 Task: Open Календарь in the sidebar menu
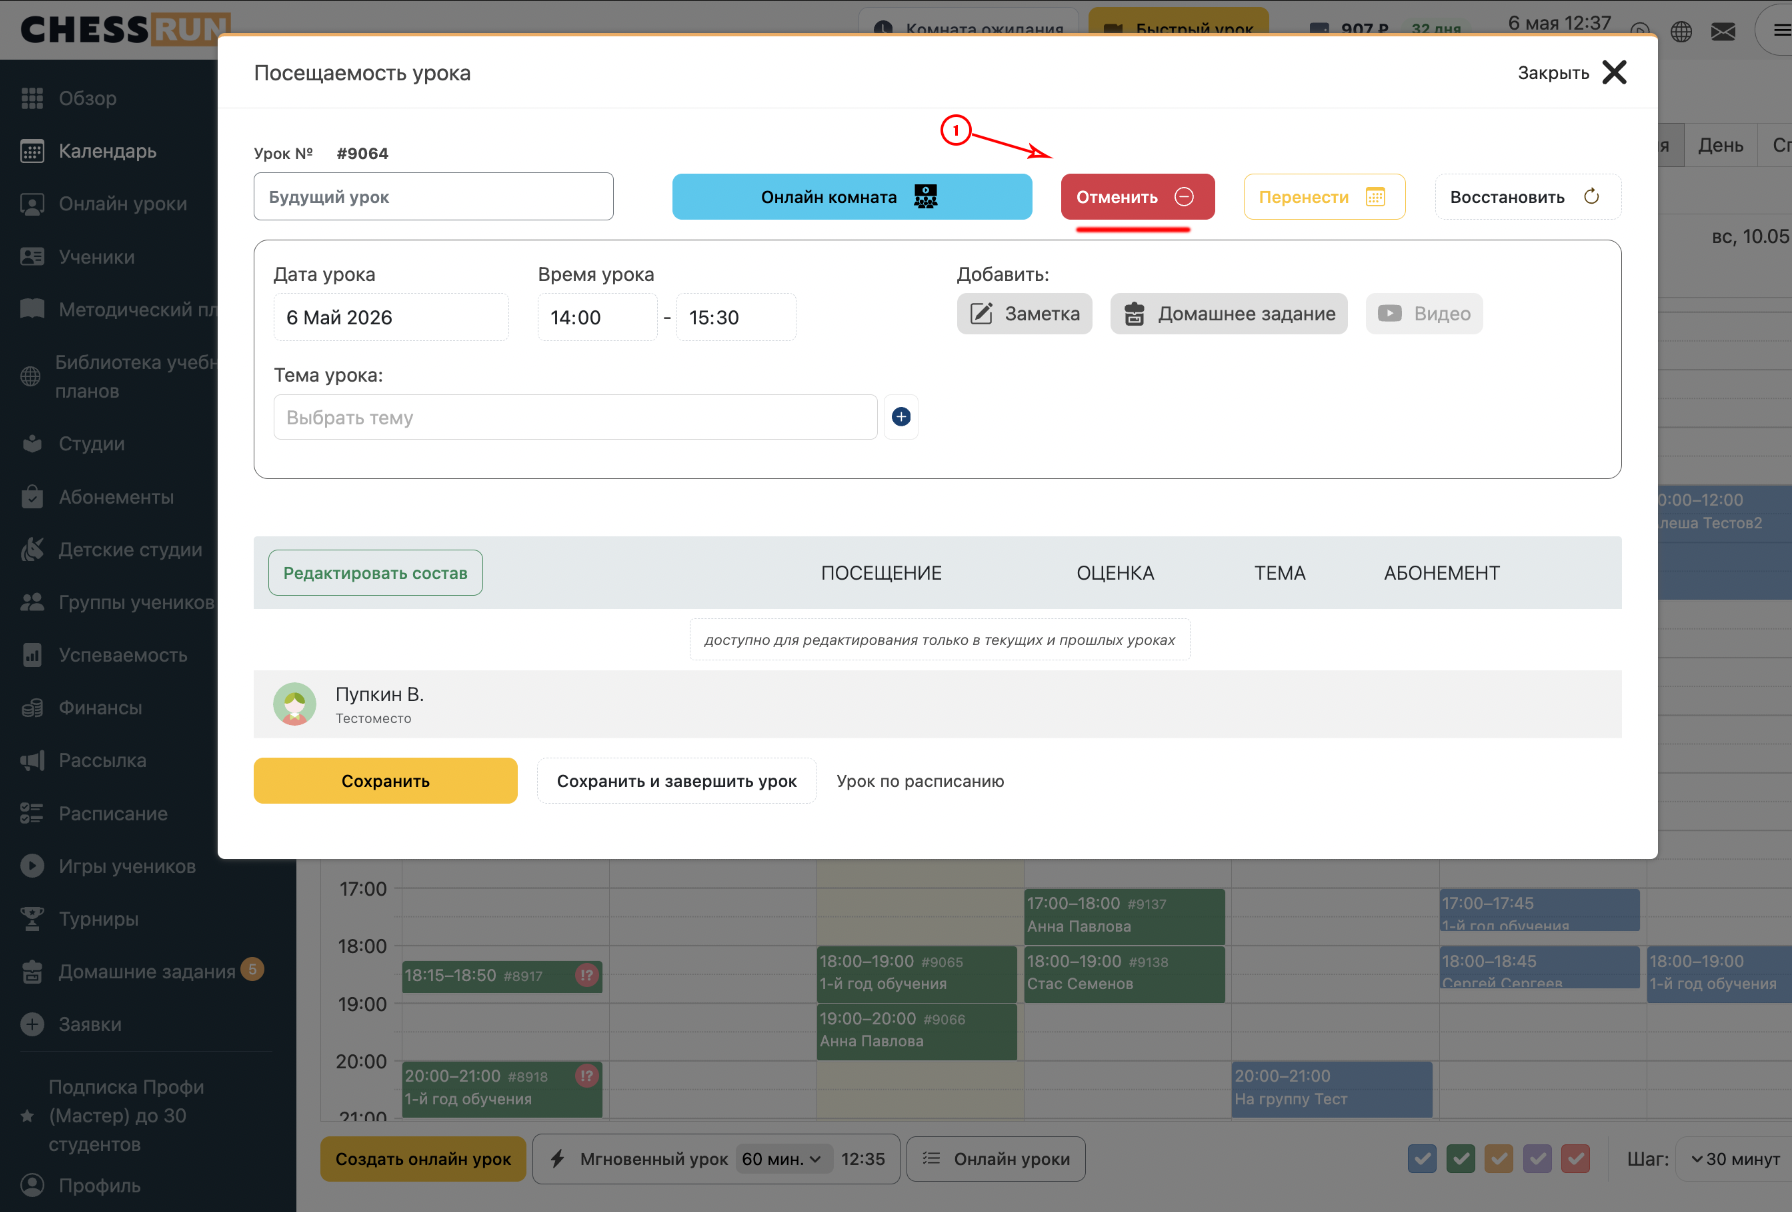[x=107, y=151]
